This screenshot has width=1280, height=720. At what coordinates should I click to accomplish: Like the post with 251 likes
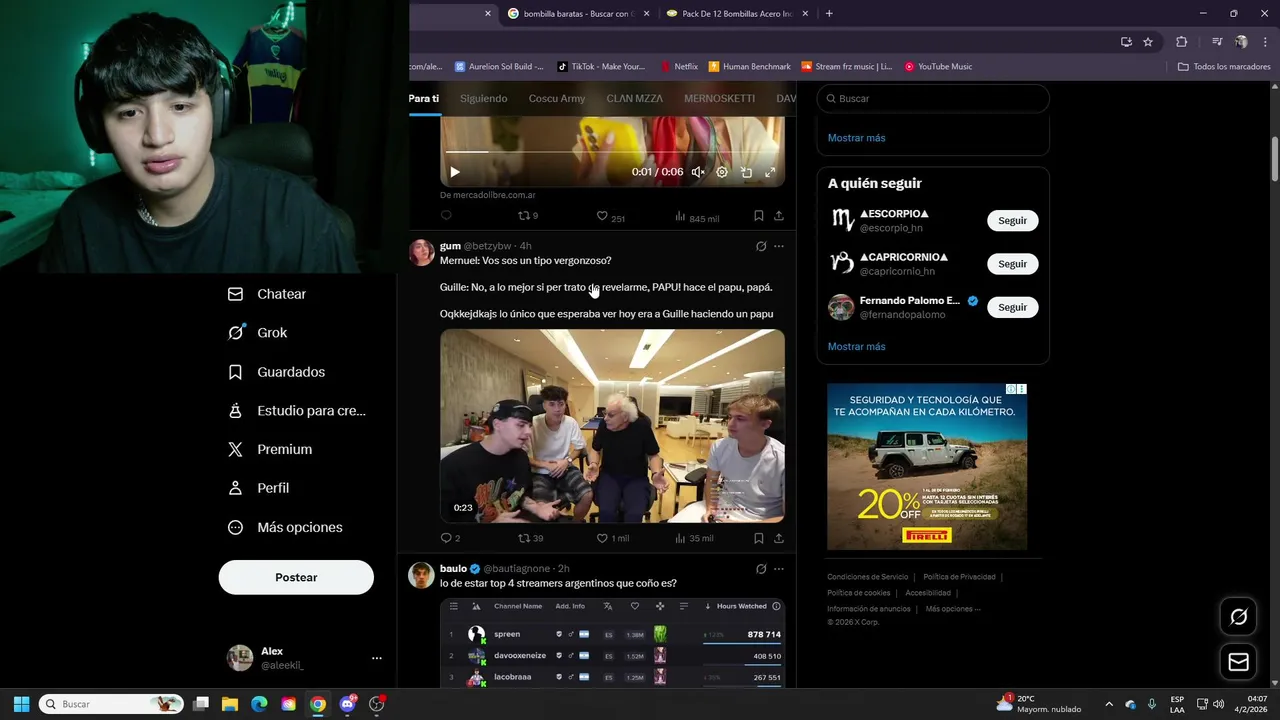610,216
